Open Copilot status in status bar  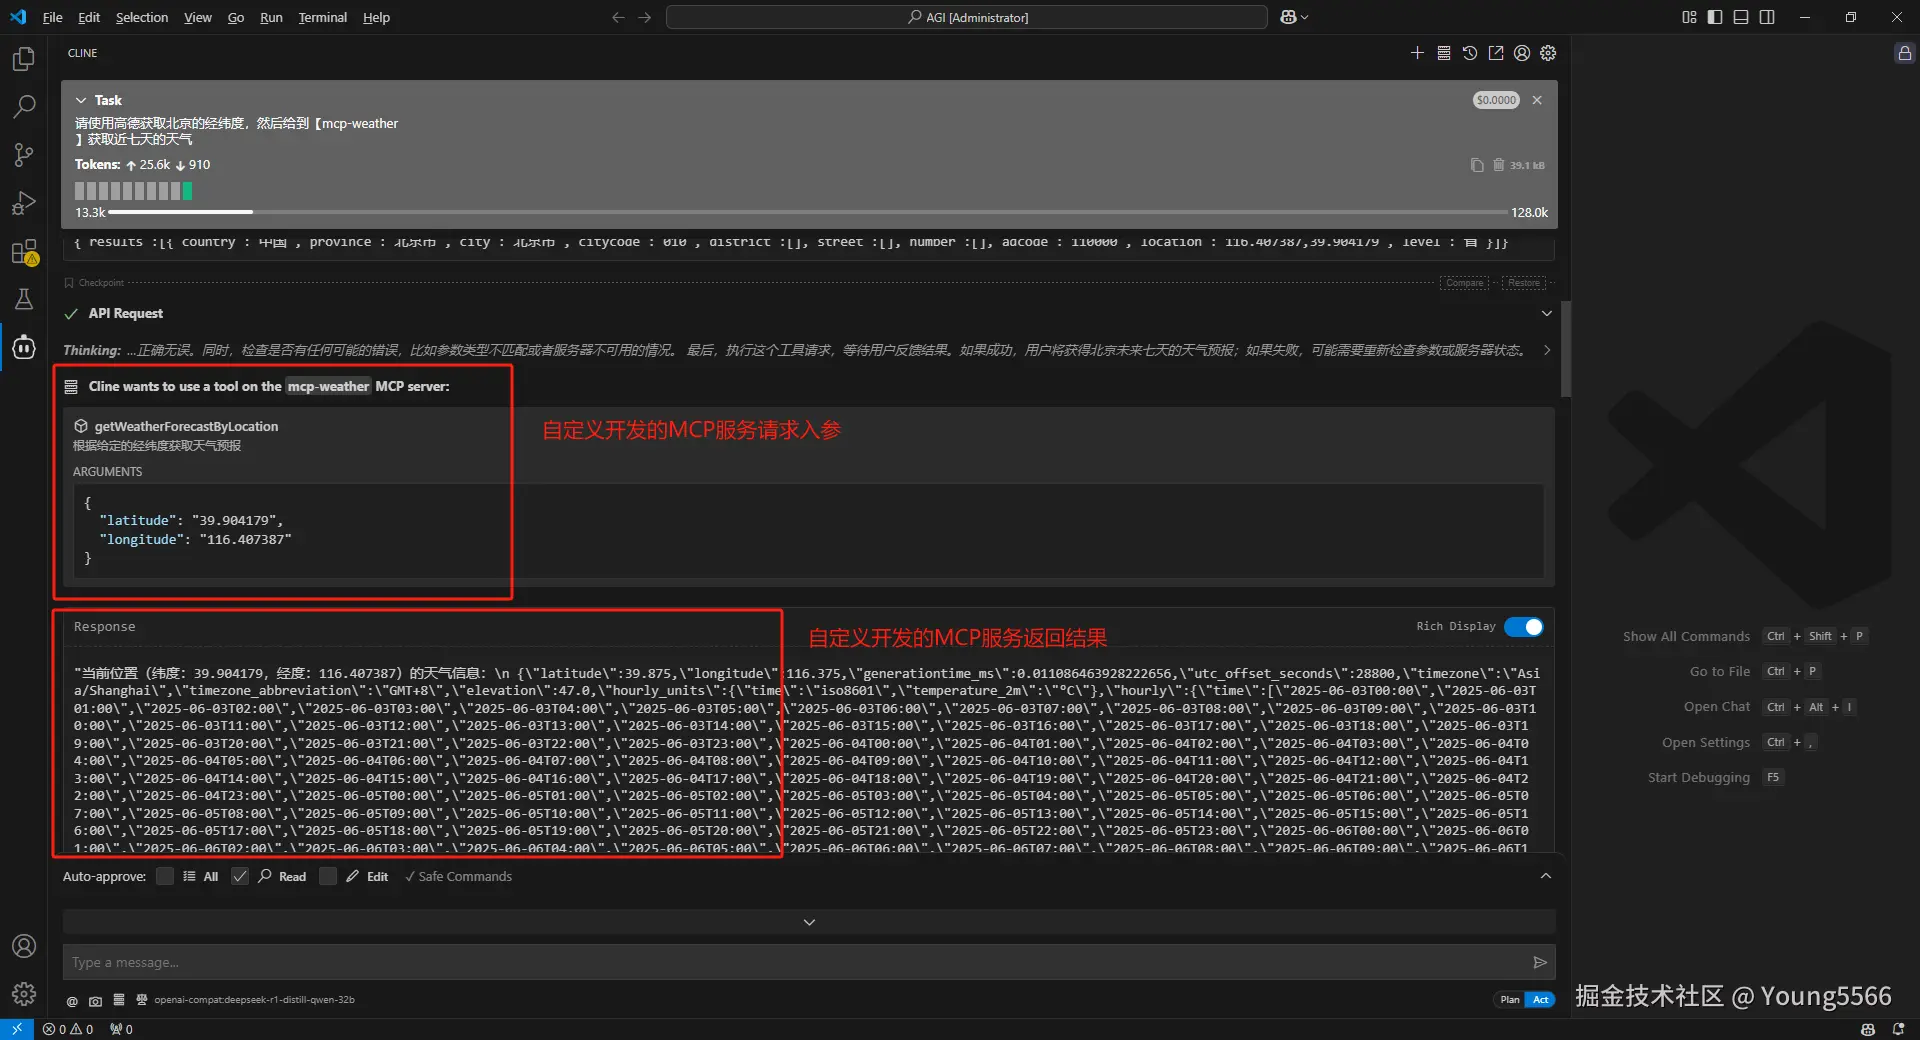click(x=1868, y=1029)
